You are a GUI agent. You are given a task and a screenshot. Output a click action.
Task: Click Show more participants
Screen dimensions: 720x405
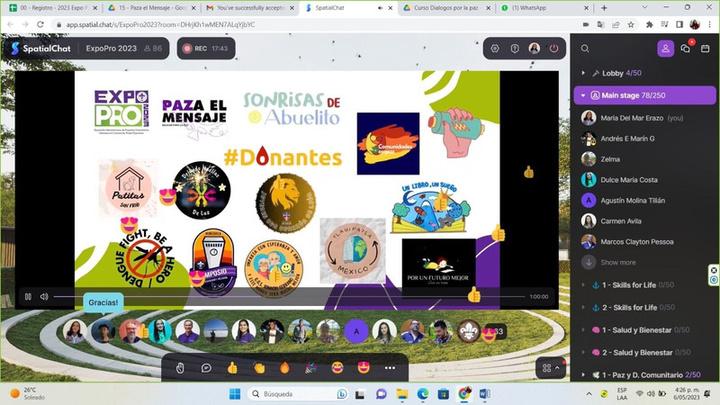pyautogui.click(x=618, y=263)
